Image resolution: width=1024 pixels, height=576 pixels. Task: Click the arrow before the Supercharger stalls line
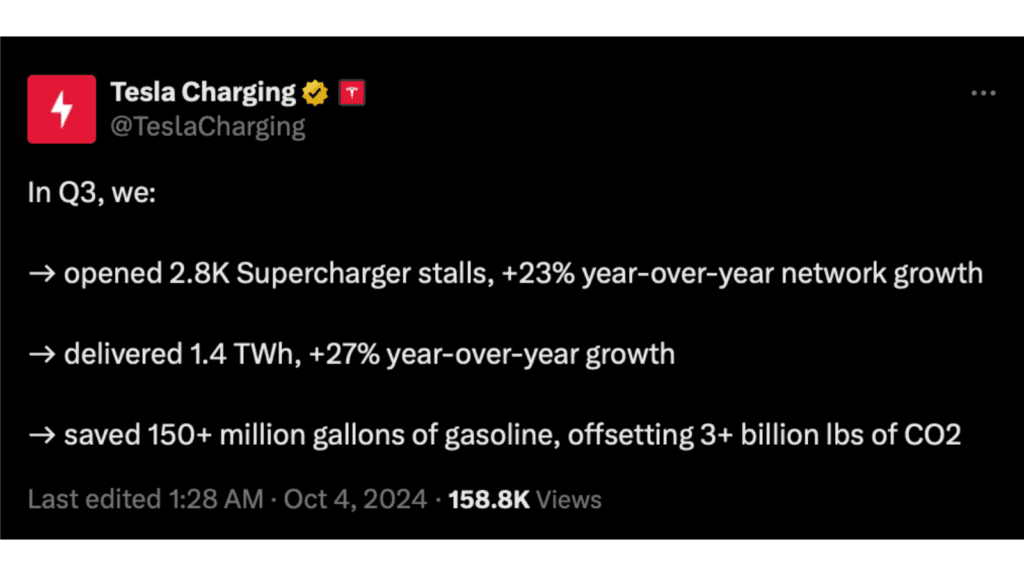pos(42,273)
